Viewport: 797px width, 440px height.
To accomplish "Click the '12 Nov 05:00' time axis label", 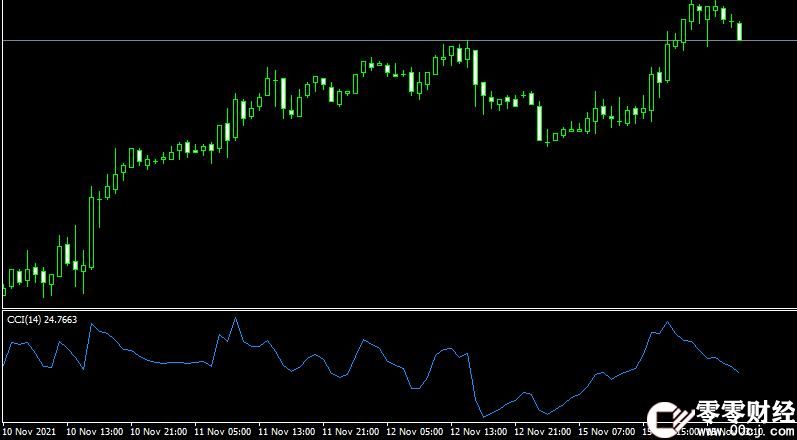I will click(415, 431).
